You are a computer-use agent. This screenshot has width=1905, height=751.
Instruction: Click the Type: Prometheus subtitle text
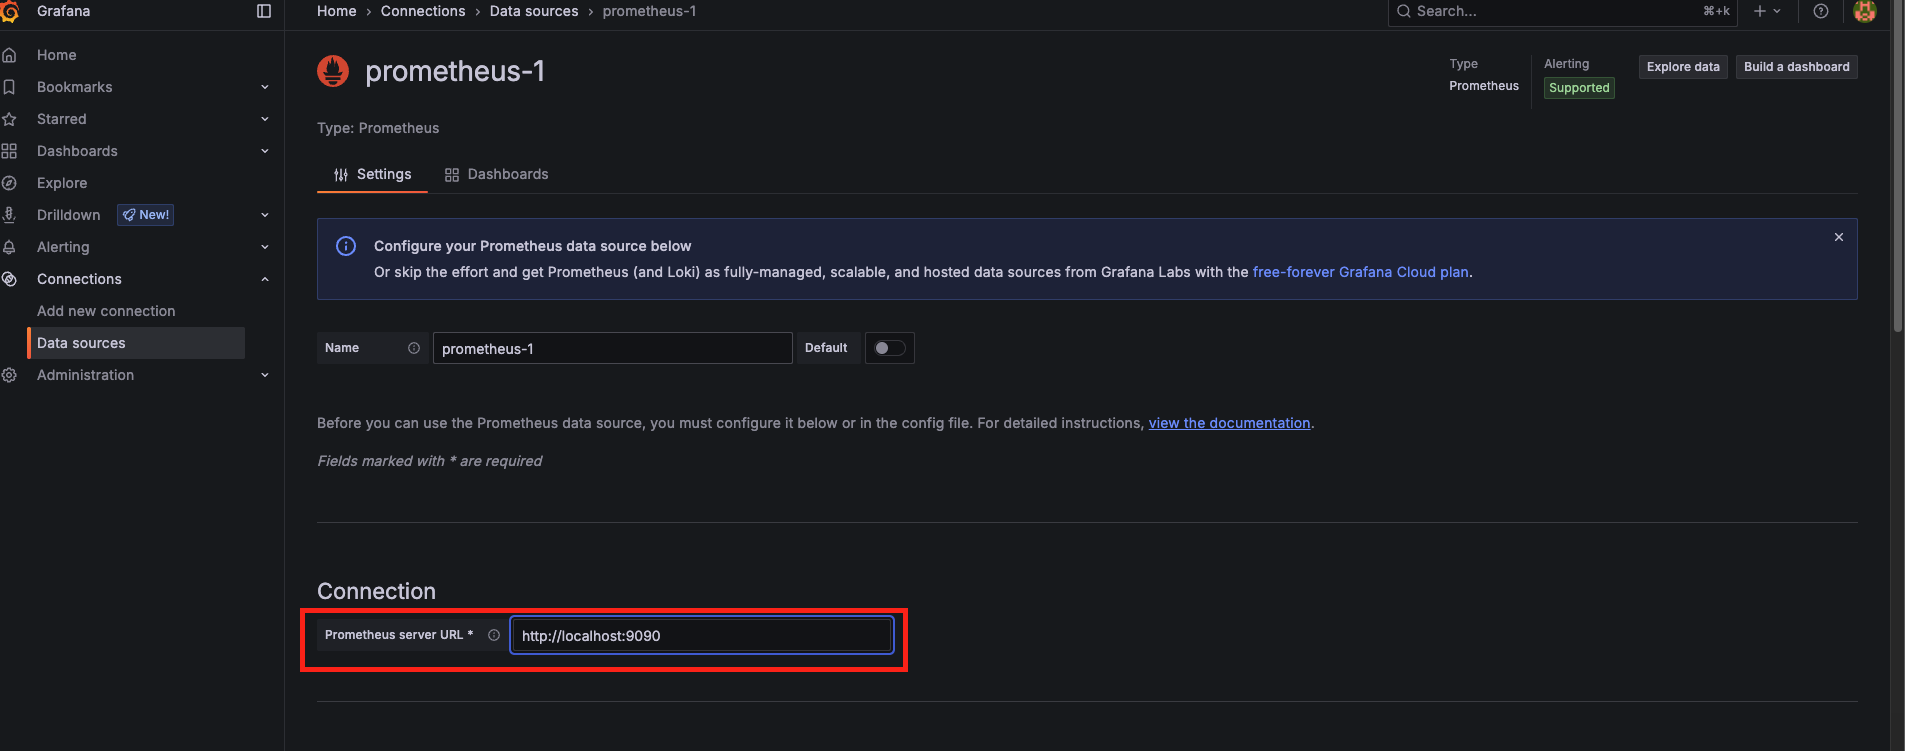[378, 128]
